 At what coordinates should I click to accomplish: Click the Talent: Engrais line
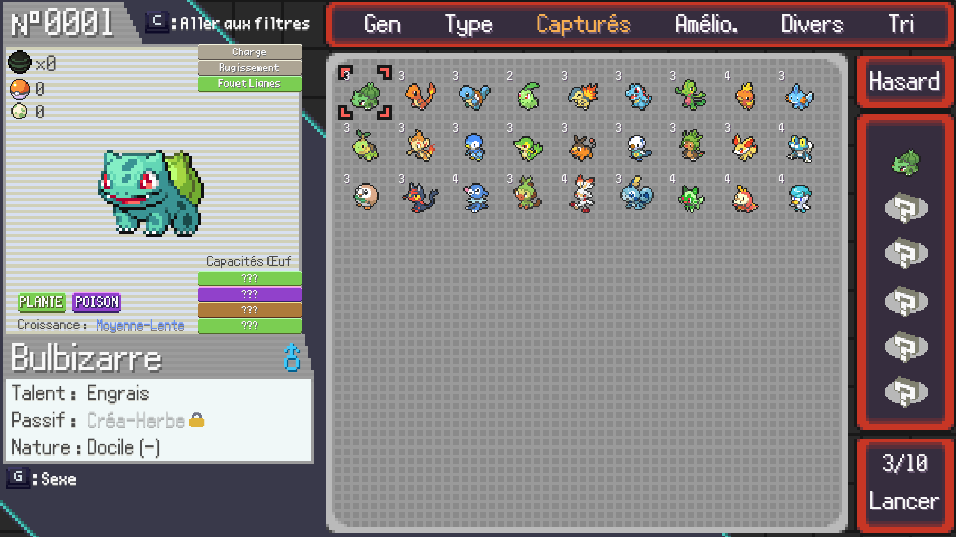(x=80, y=394)
